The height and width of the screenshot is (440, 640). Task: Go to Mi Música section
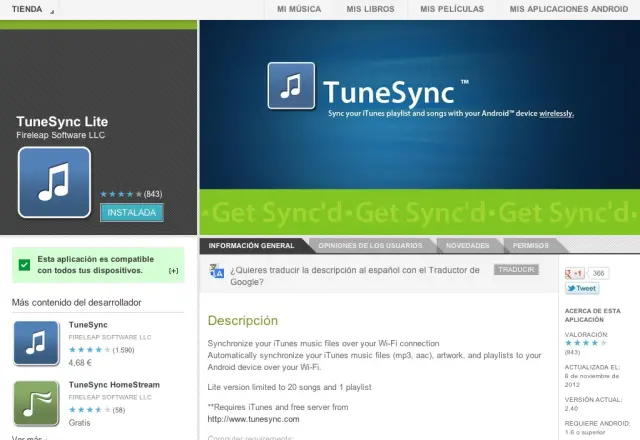pos(299,9)
